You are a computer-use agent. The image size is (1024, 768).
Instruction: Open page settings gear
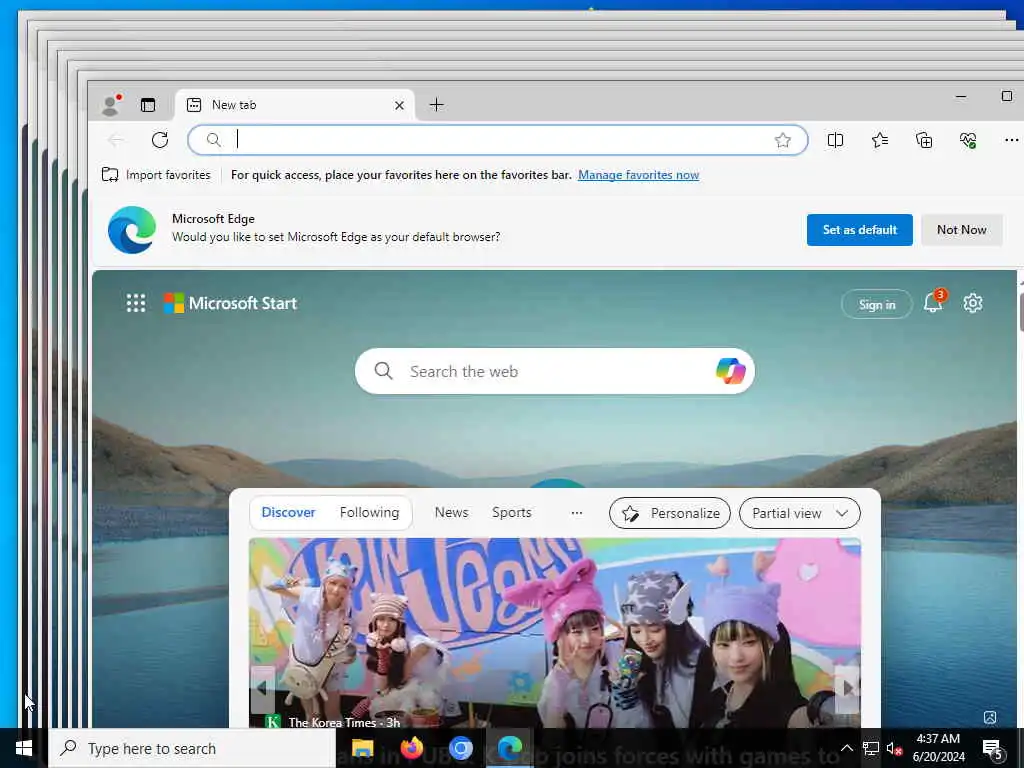click(x=972, y=303)
